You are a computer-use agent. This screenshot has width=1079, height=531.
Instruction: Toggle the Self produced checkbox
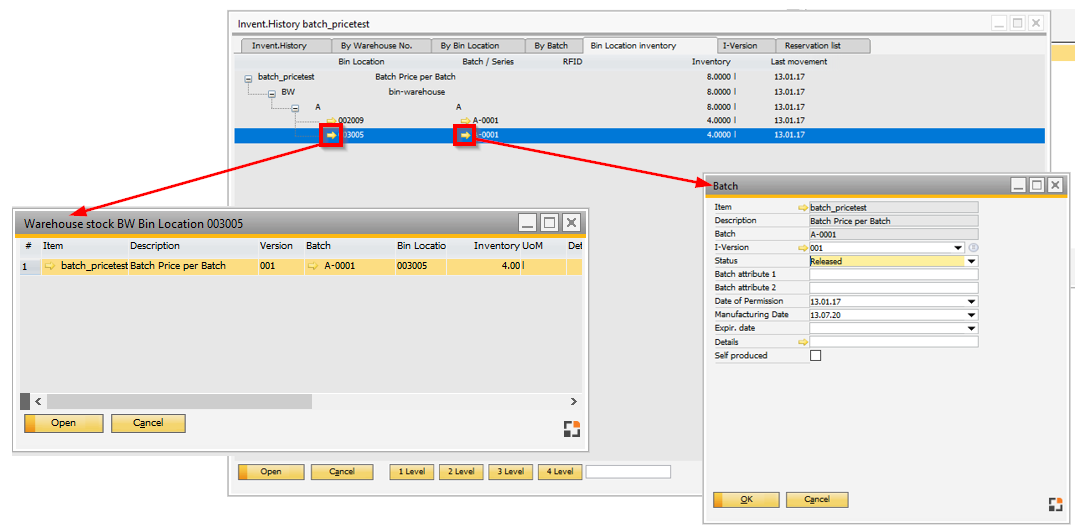coord(815,356)
